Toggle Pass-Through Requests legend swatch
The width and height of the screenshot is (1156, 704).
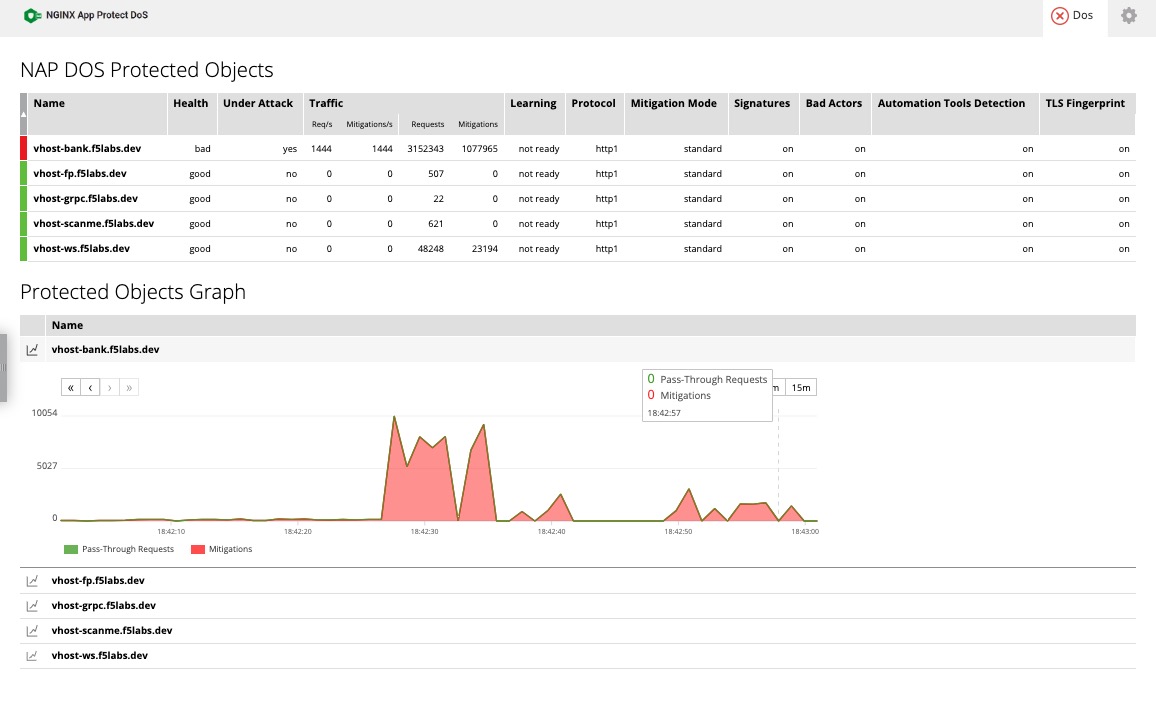click(x=71, y=549)
